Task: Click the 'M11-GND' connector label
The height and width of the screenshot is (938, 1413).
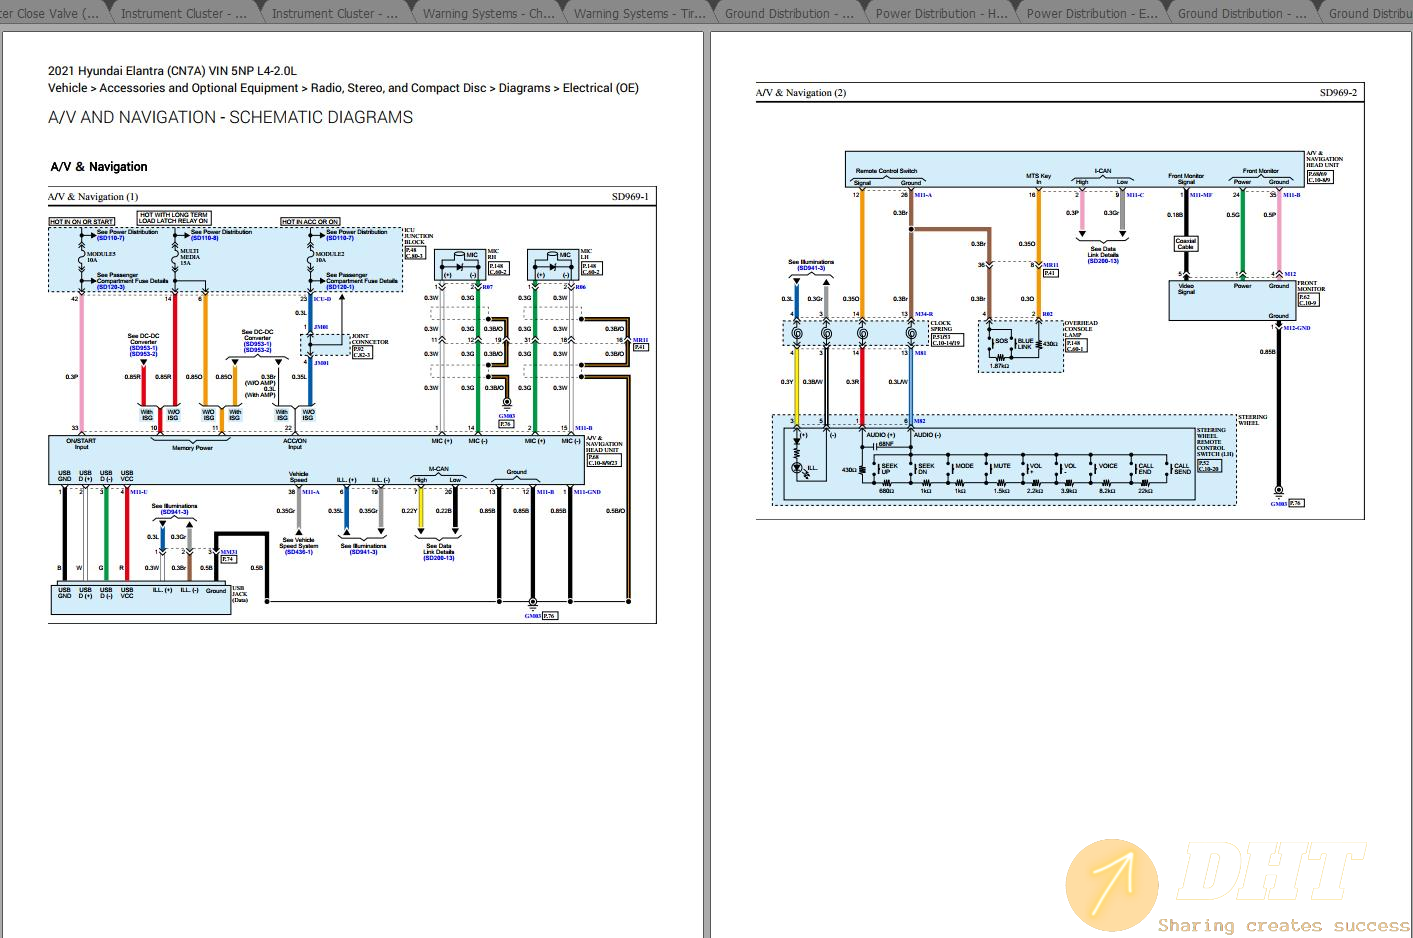Action: (587, 492)
